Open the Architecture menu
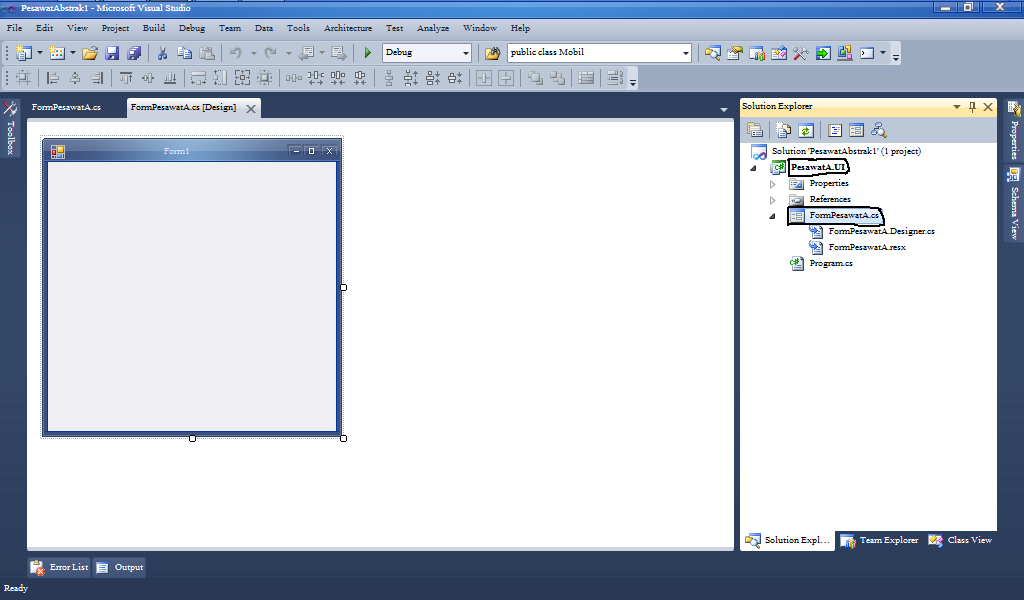This screenshot has height=600, width=1024. click(348, 28)
